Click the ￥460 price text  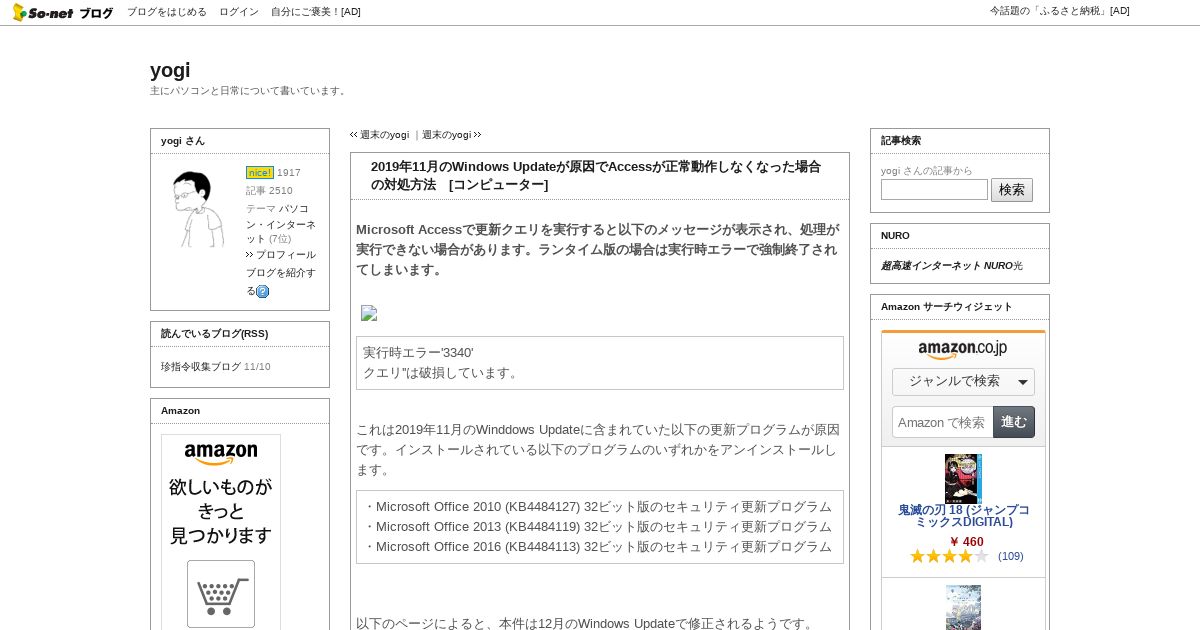click(x=966, y=542)
